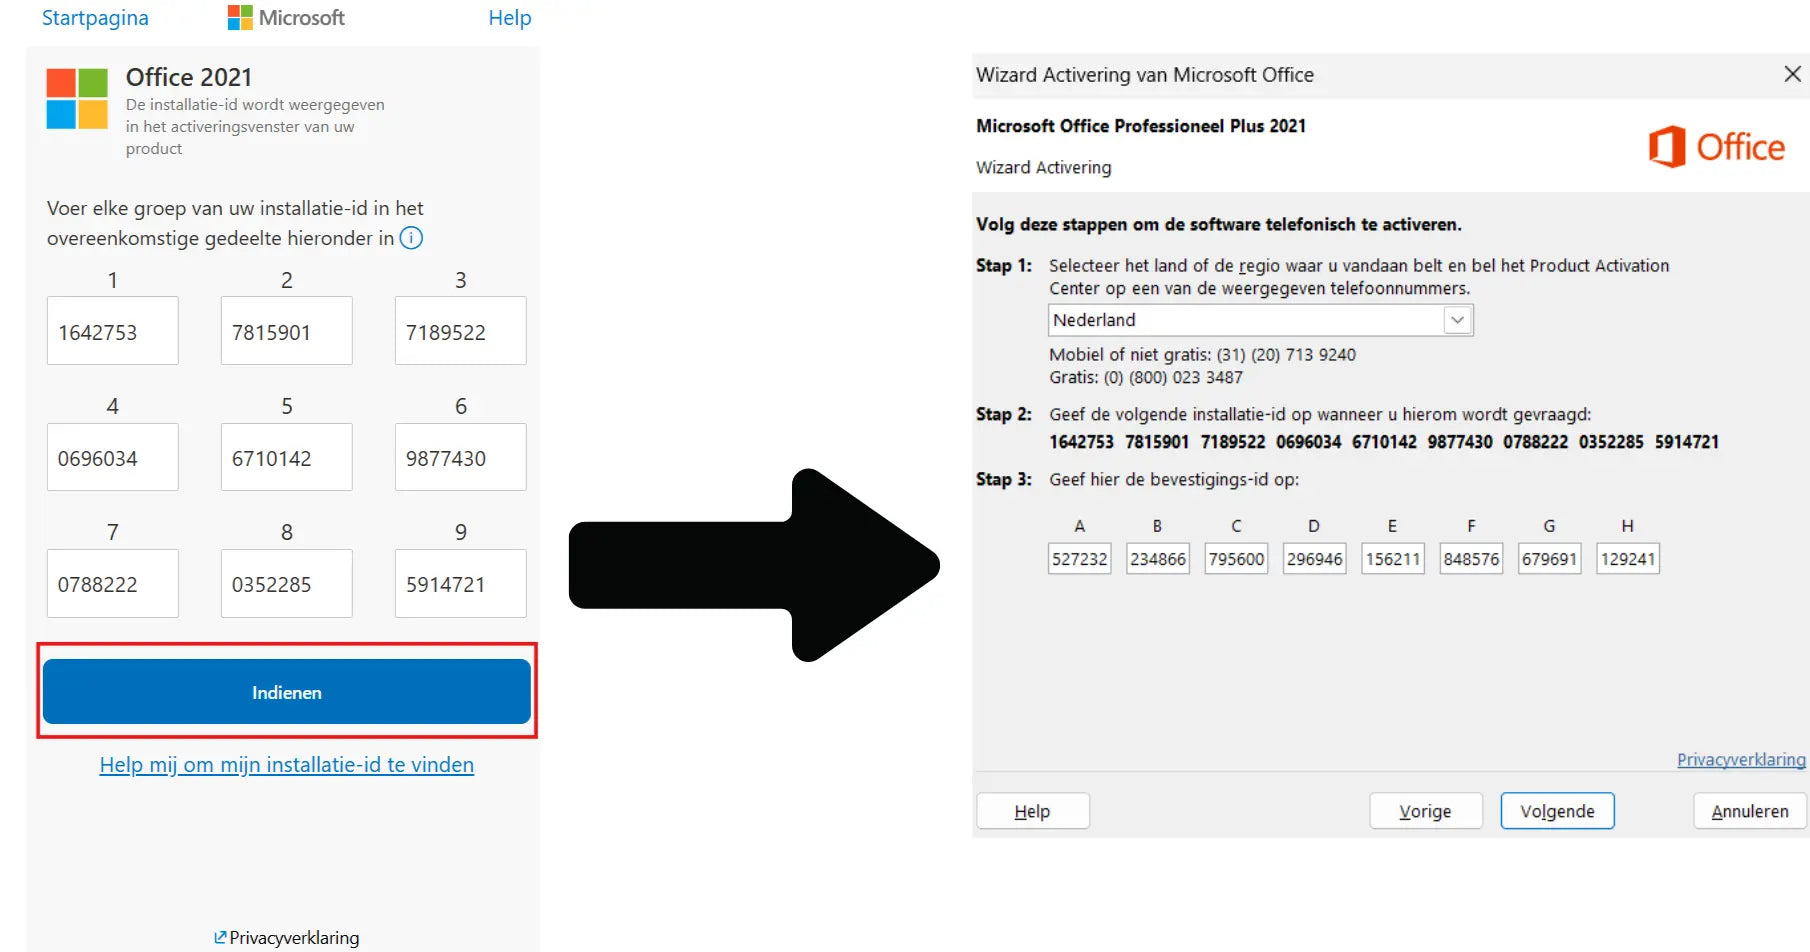Select bevestigings-id field B containing 234866
Screen dimensions: 1810x952
1158,559
